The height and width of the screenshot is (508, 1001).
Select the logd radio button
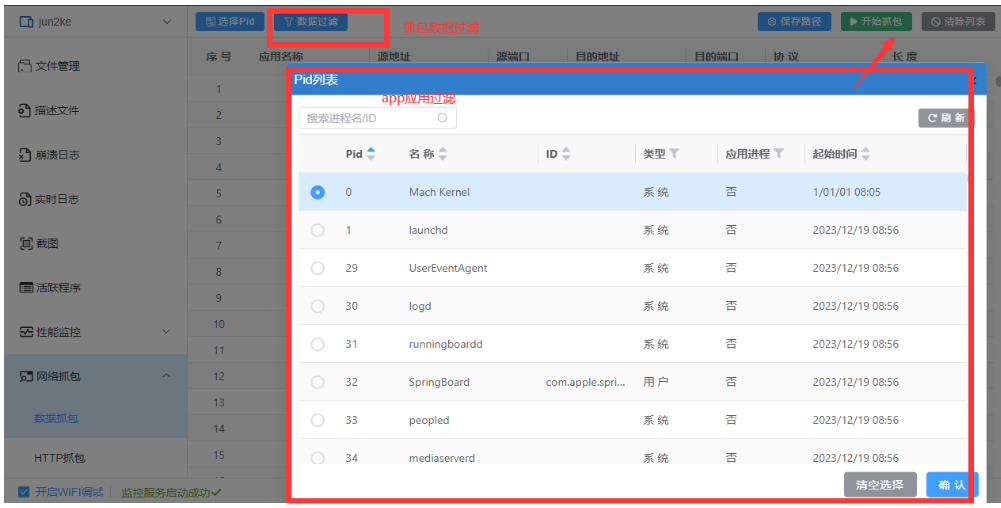click(317, 306)
